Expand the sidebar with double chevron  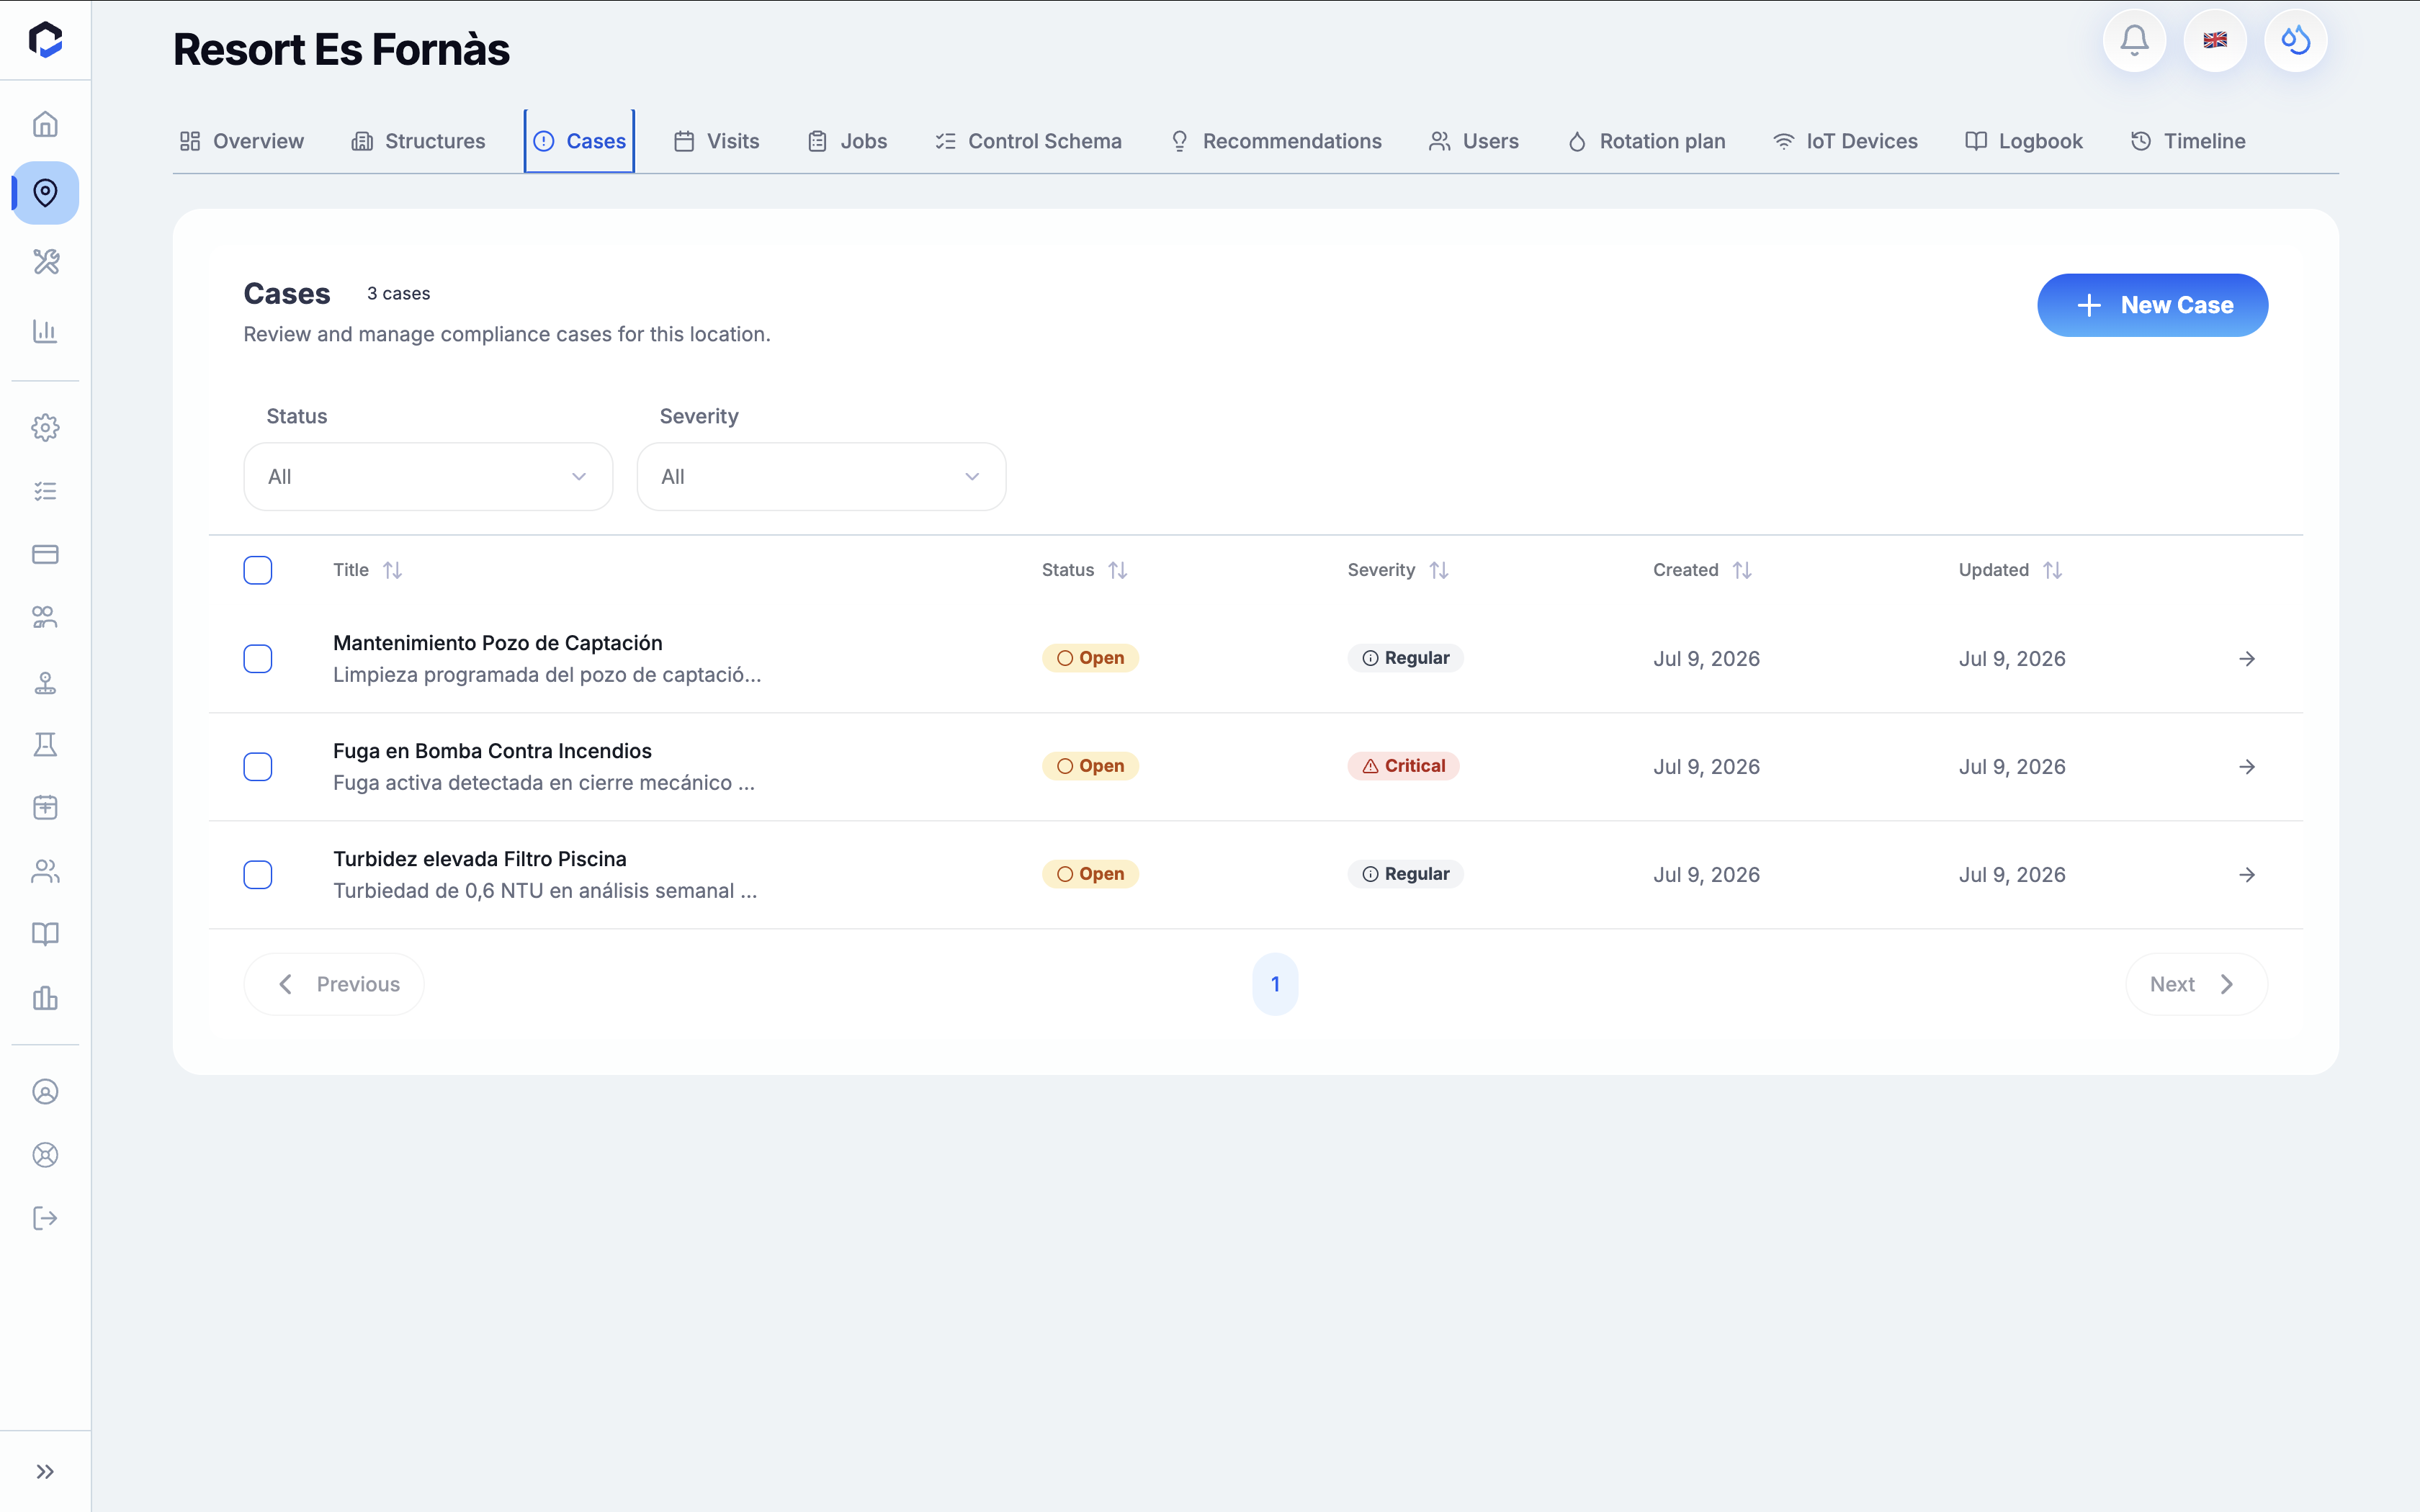point(45,1471)
